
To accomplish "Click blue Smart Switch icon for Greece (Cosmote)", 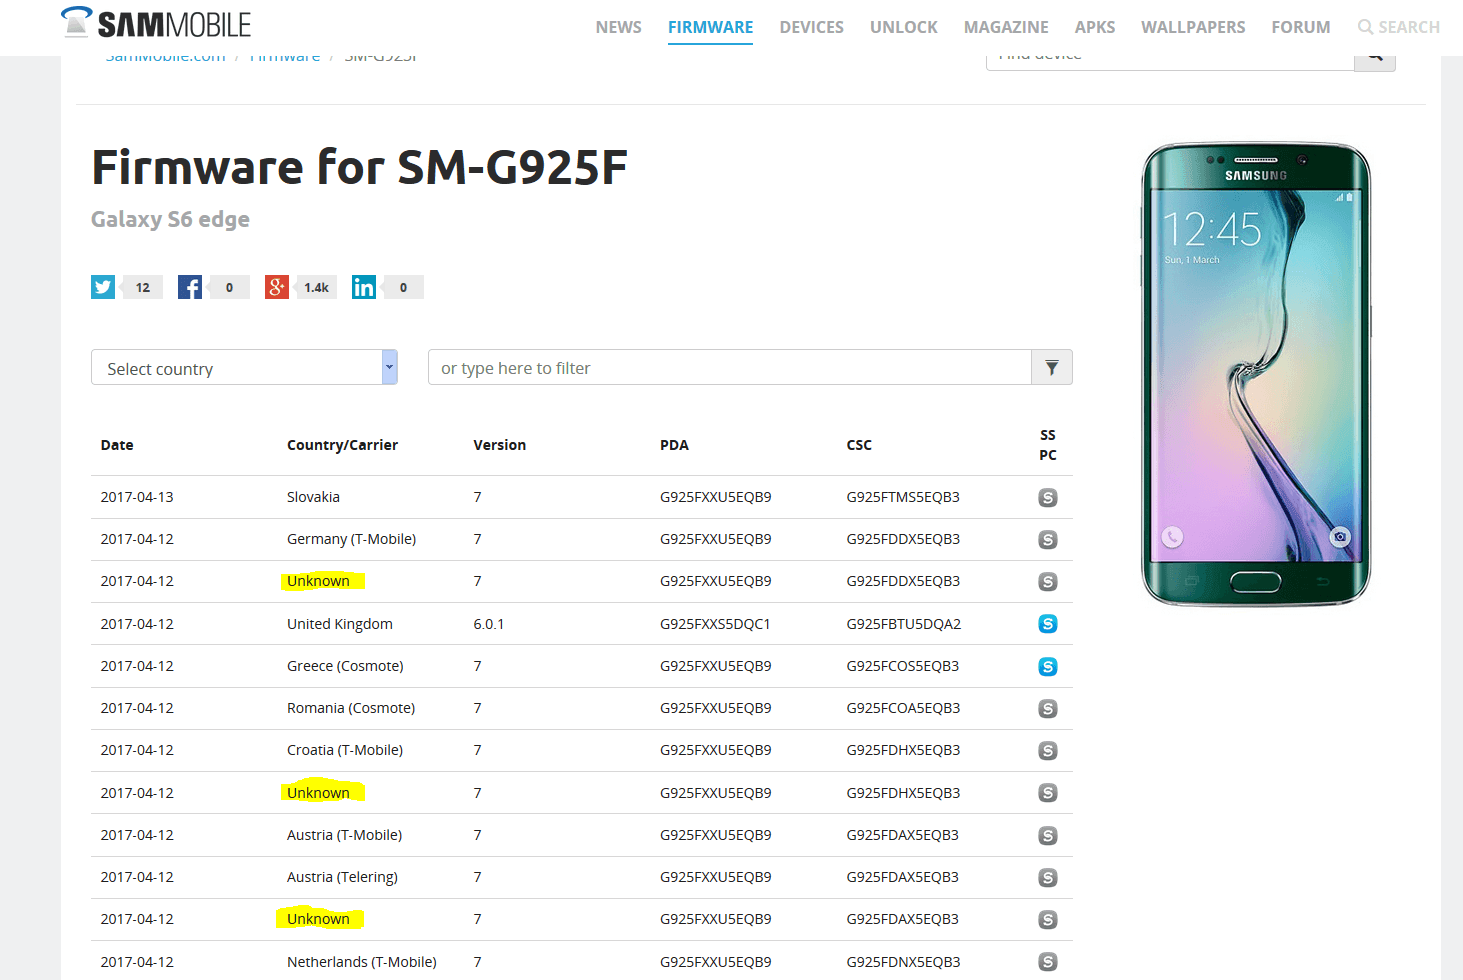I will pos(1048,666).
